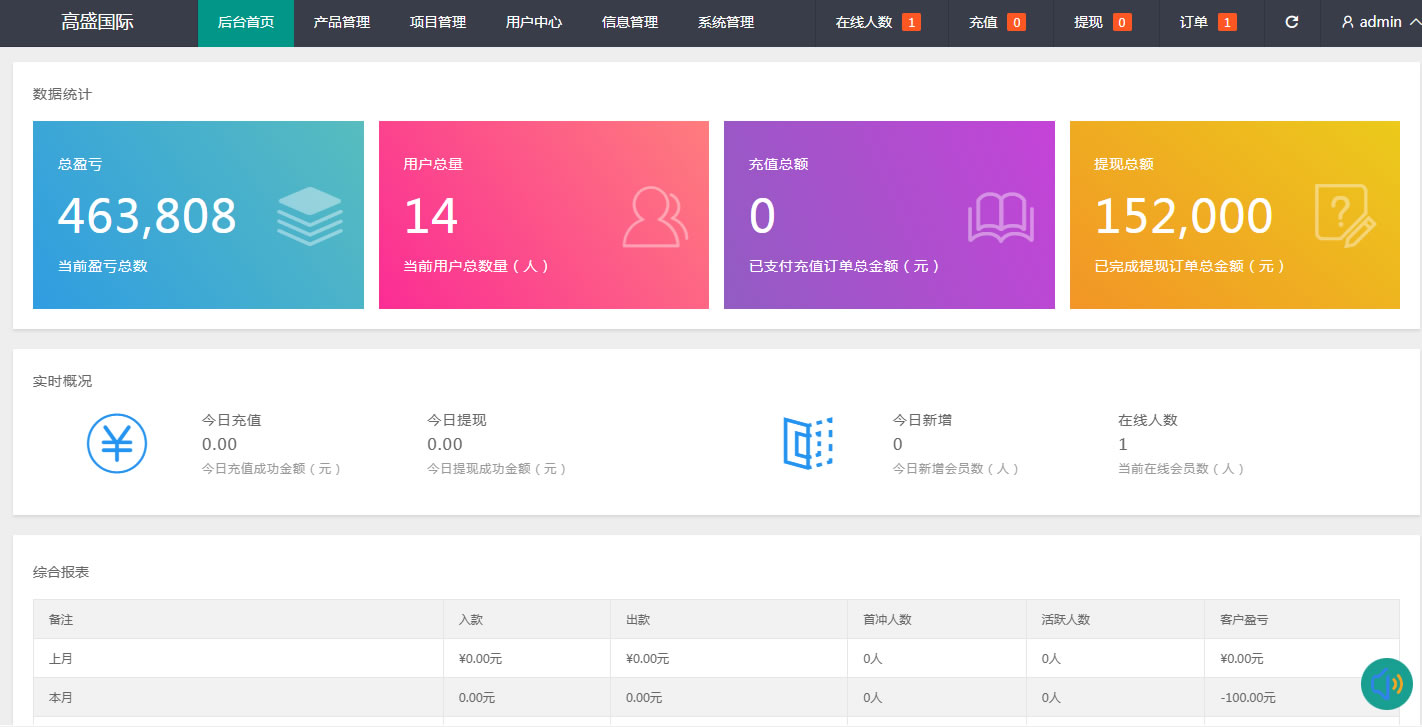Open the 系统管理 menu
Screen dimensions: 1422x727
tap(726, 22)
